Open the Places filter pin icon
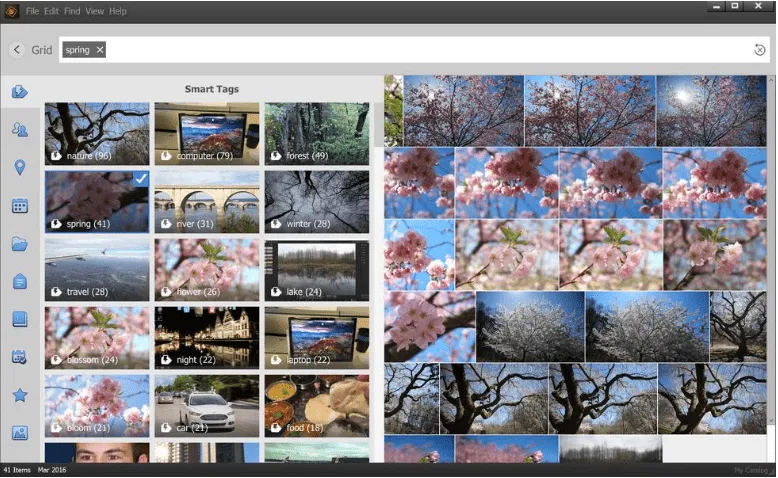Viewport: 778px width, 478px height. [19, 167]
